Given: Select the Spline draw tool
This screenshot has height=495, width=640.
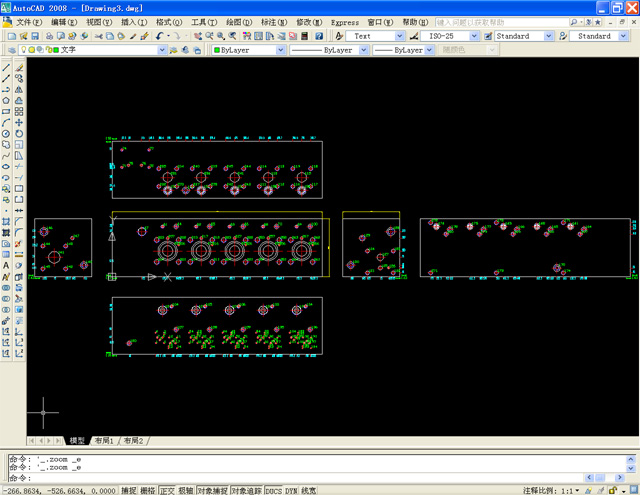Looking at the screenshot, I should click(6, 155).
